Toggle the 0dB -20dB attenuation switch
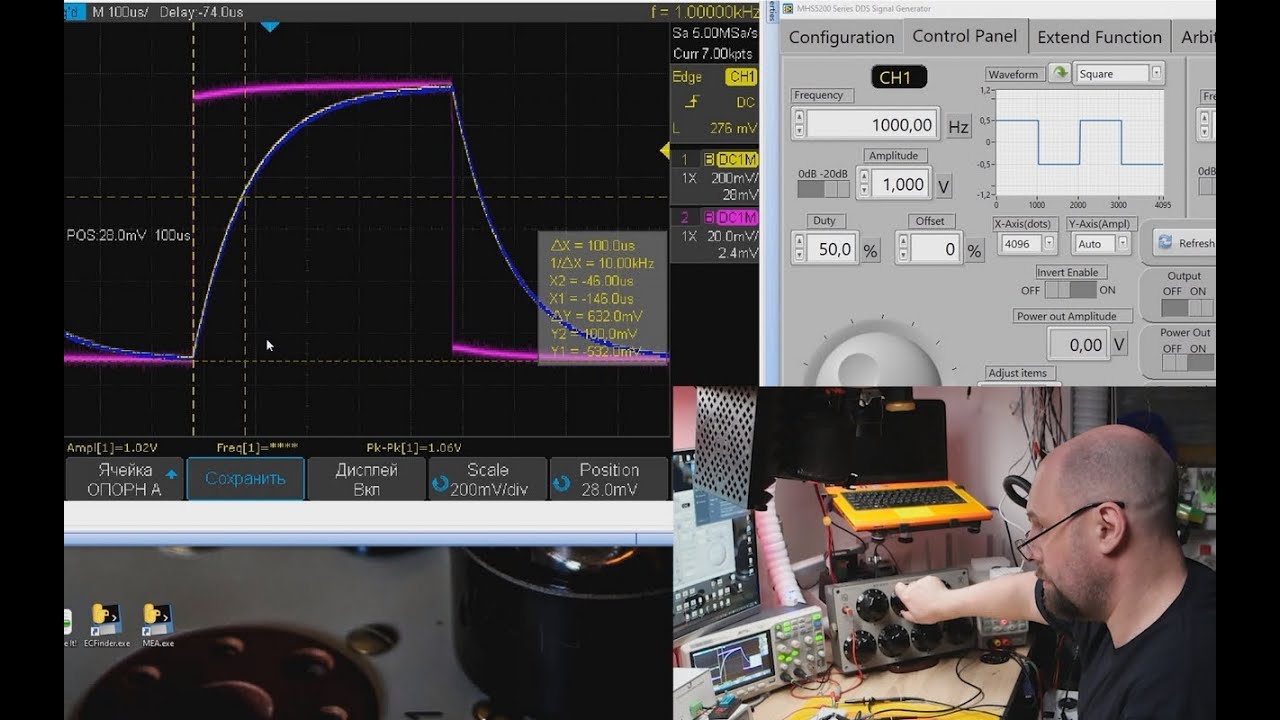Image resolution: width=1280 pixels, height=720 pixels. (x=823, y=189)
